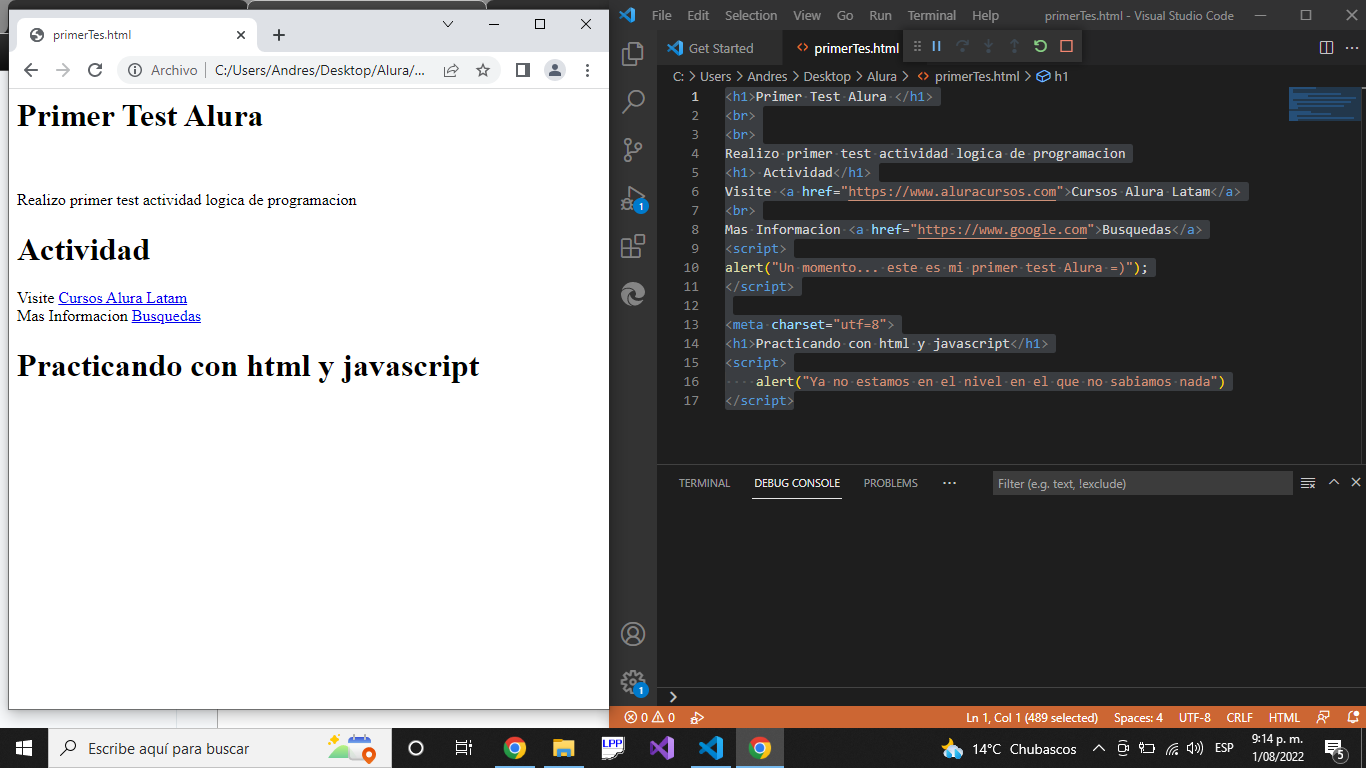Open Chrome profile avatar
1366x768 pixels.
[x=554, y=70]
